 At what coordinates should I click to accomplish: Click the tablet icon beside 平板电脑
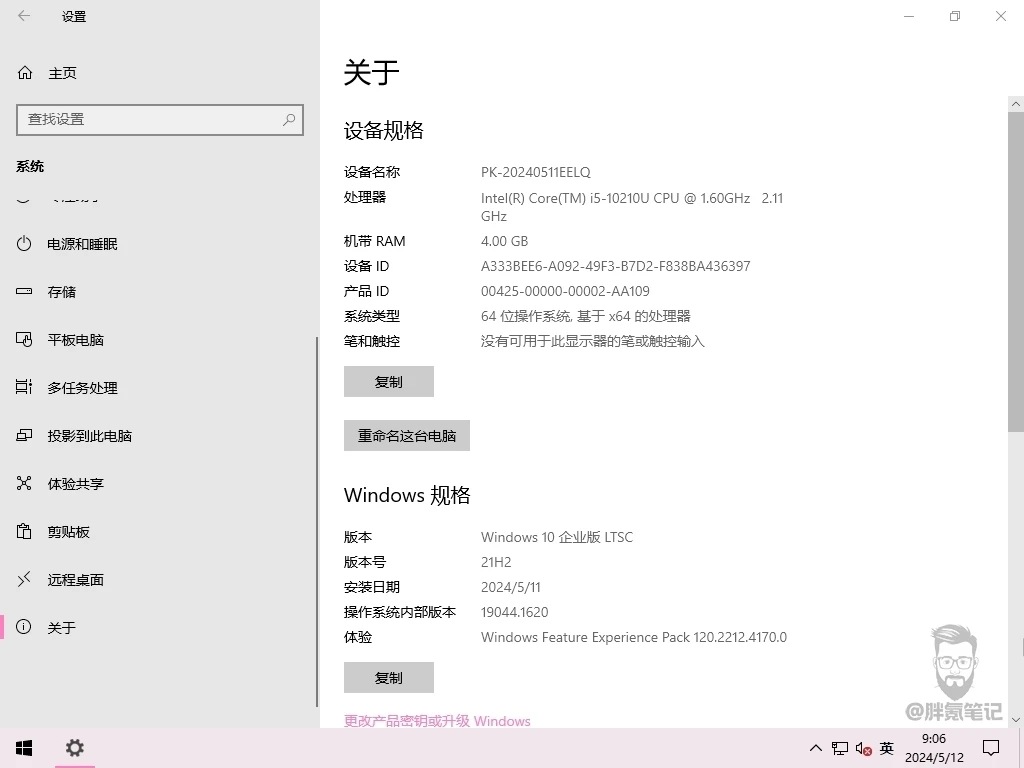point(24,340)
